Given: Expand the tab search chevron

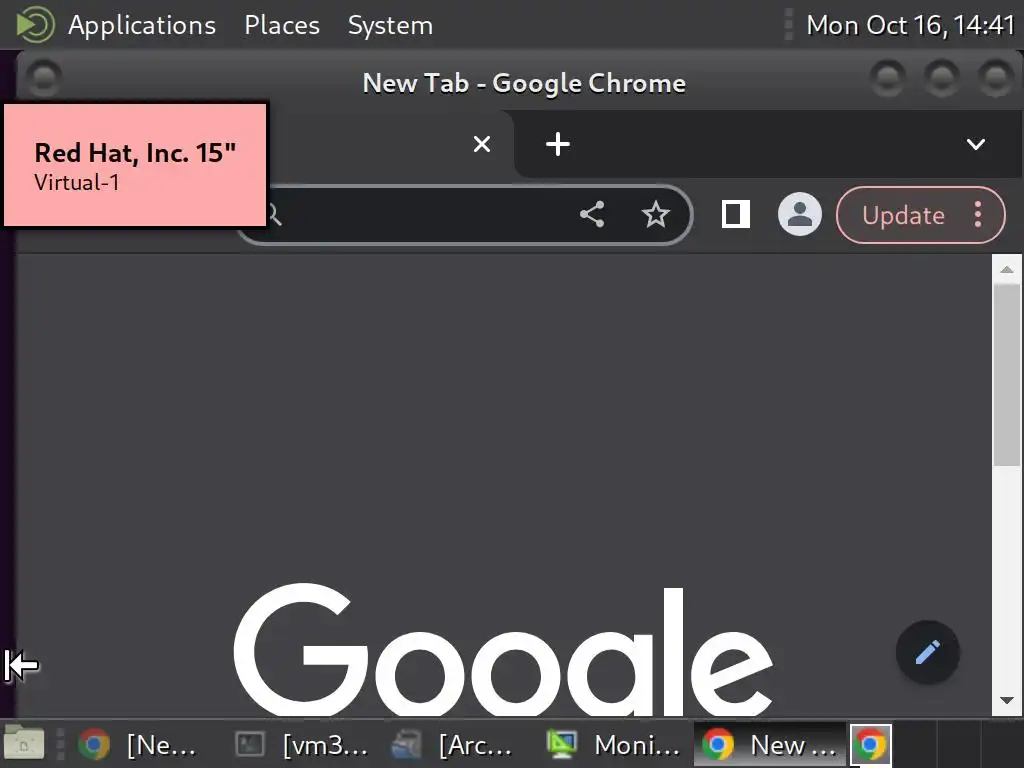Looking at the screenshot, I should (976, 144).
